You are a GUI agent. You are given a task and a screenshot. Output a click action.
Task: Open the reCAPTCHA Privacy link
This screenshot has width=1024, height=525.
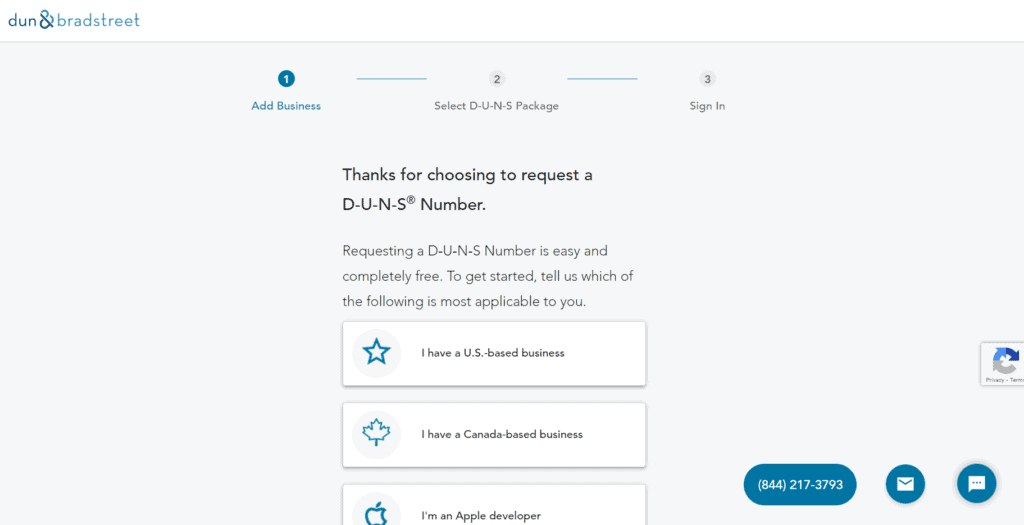tap(995, 380)
